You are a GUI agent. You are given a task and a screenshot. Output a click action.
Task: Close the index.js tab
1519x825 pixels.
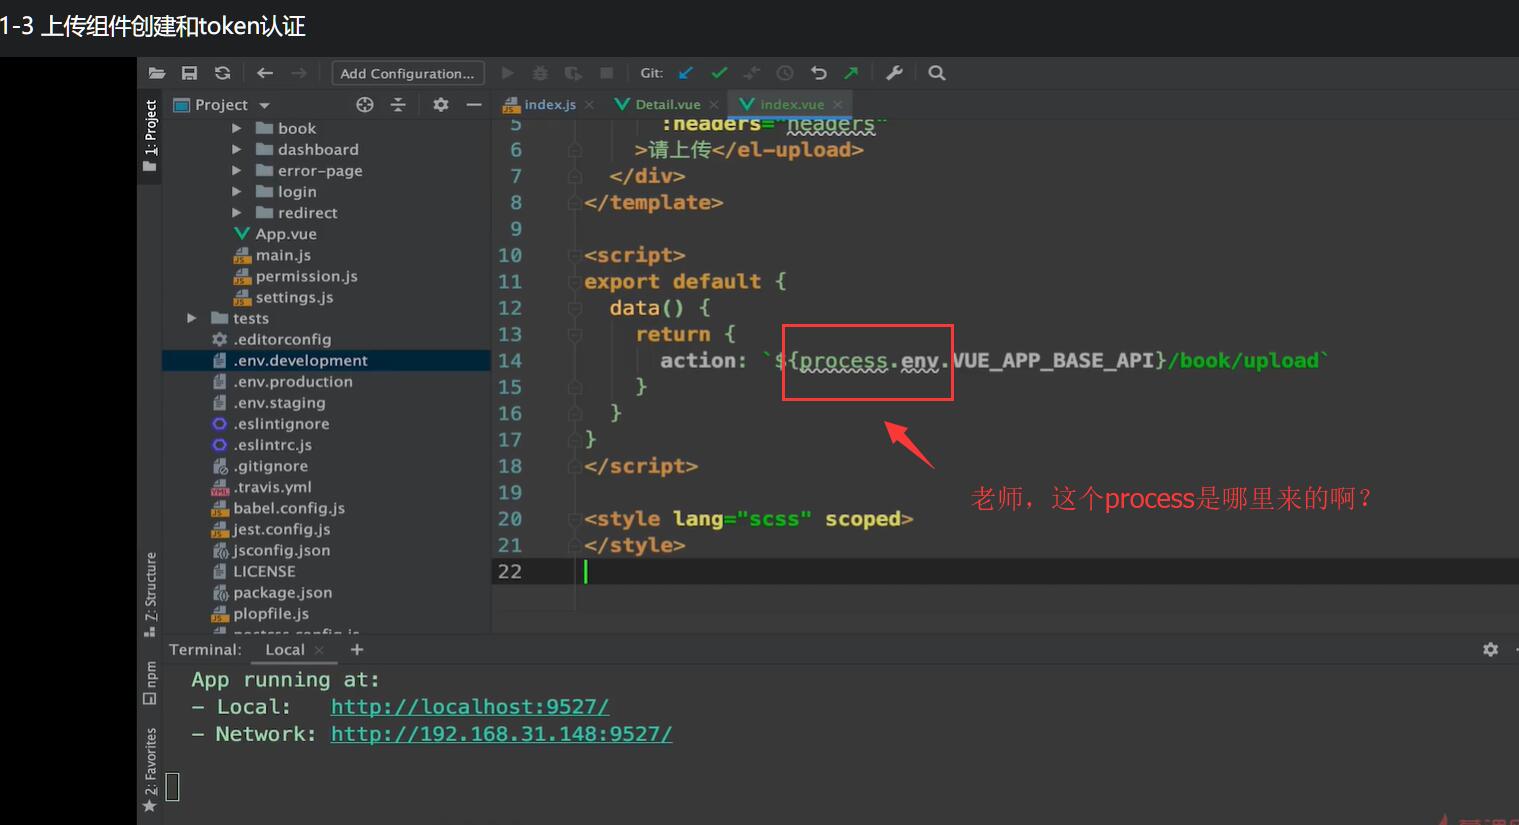(590, 104)
